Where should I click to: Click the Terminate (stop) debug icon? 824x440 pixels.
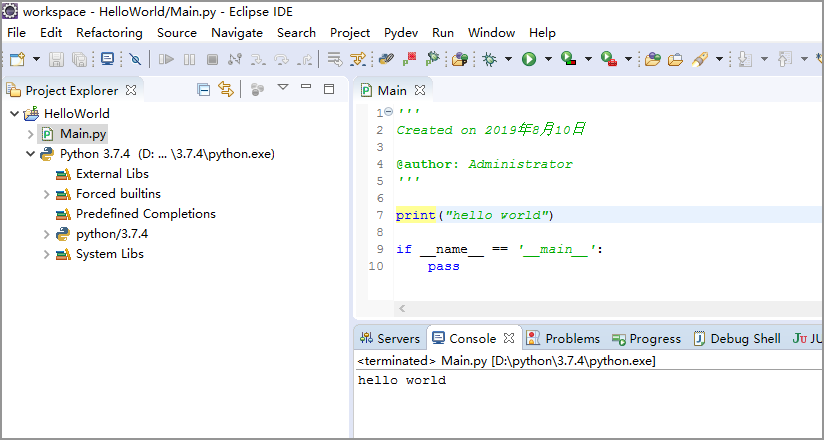[x=212, y=59]
